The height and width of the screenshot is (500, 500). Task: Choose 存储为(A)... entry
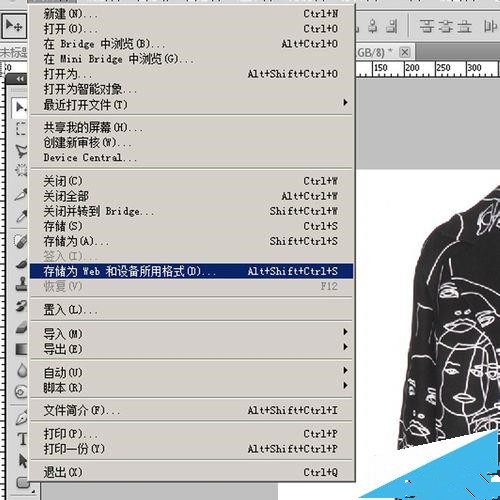pyautogui.click(x=191, y=241)
